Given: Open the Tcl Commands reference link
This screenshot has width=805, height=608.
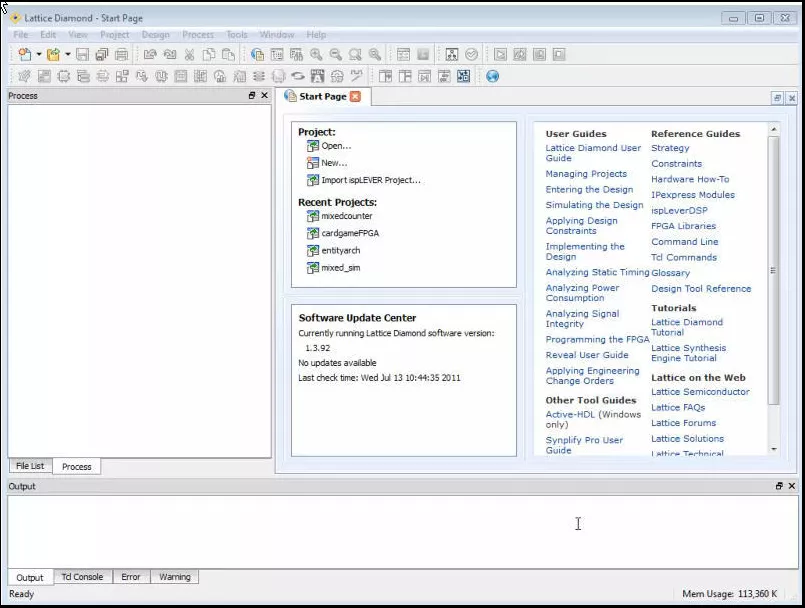Looking at the screenshot, I should point(684,257).
